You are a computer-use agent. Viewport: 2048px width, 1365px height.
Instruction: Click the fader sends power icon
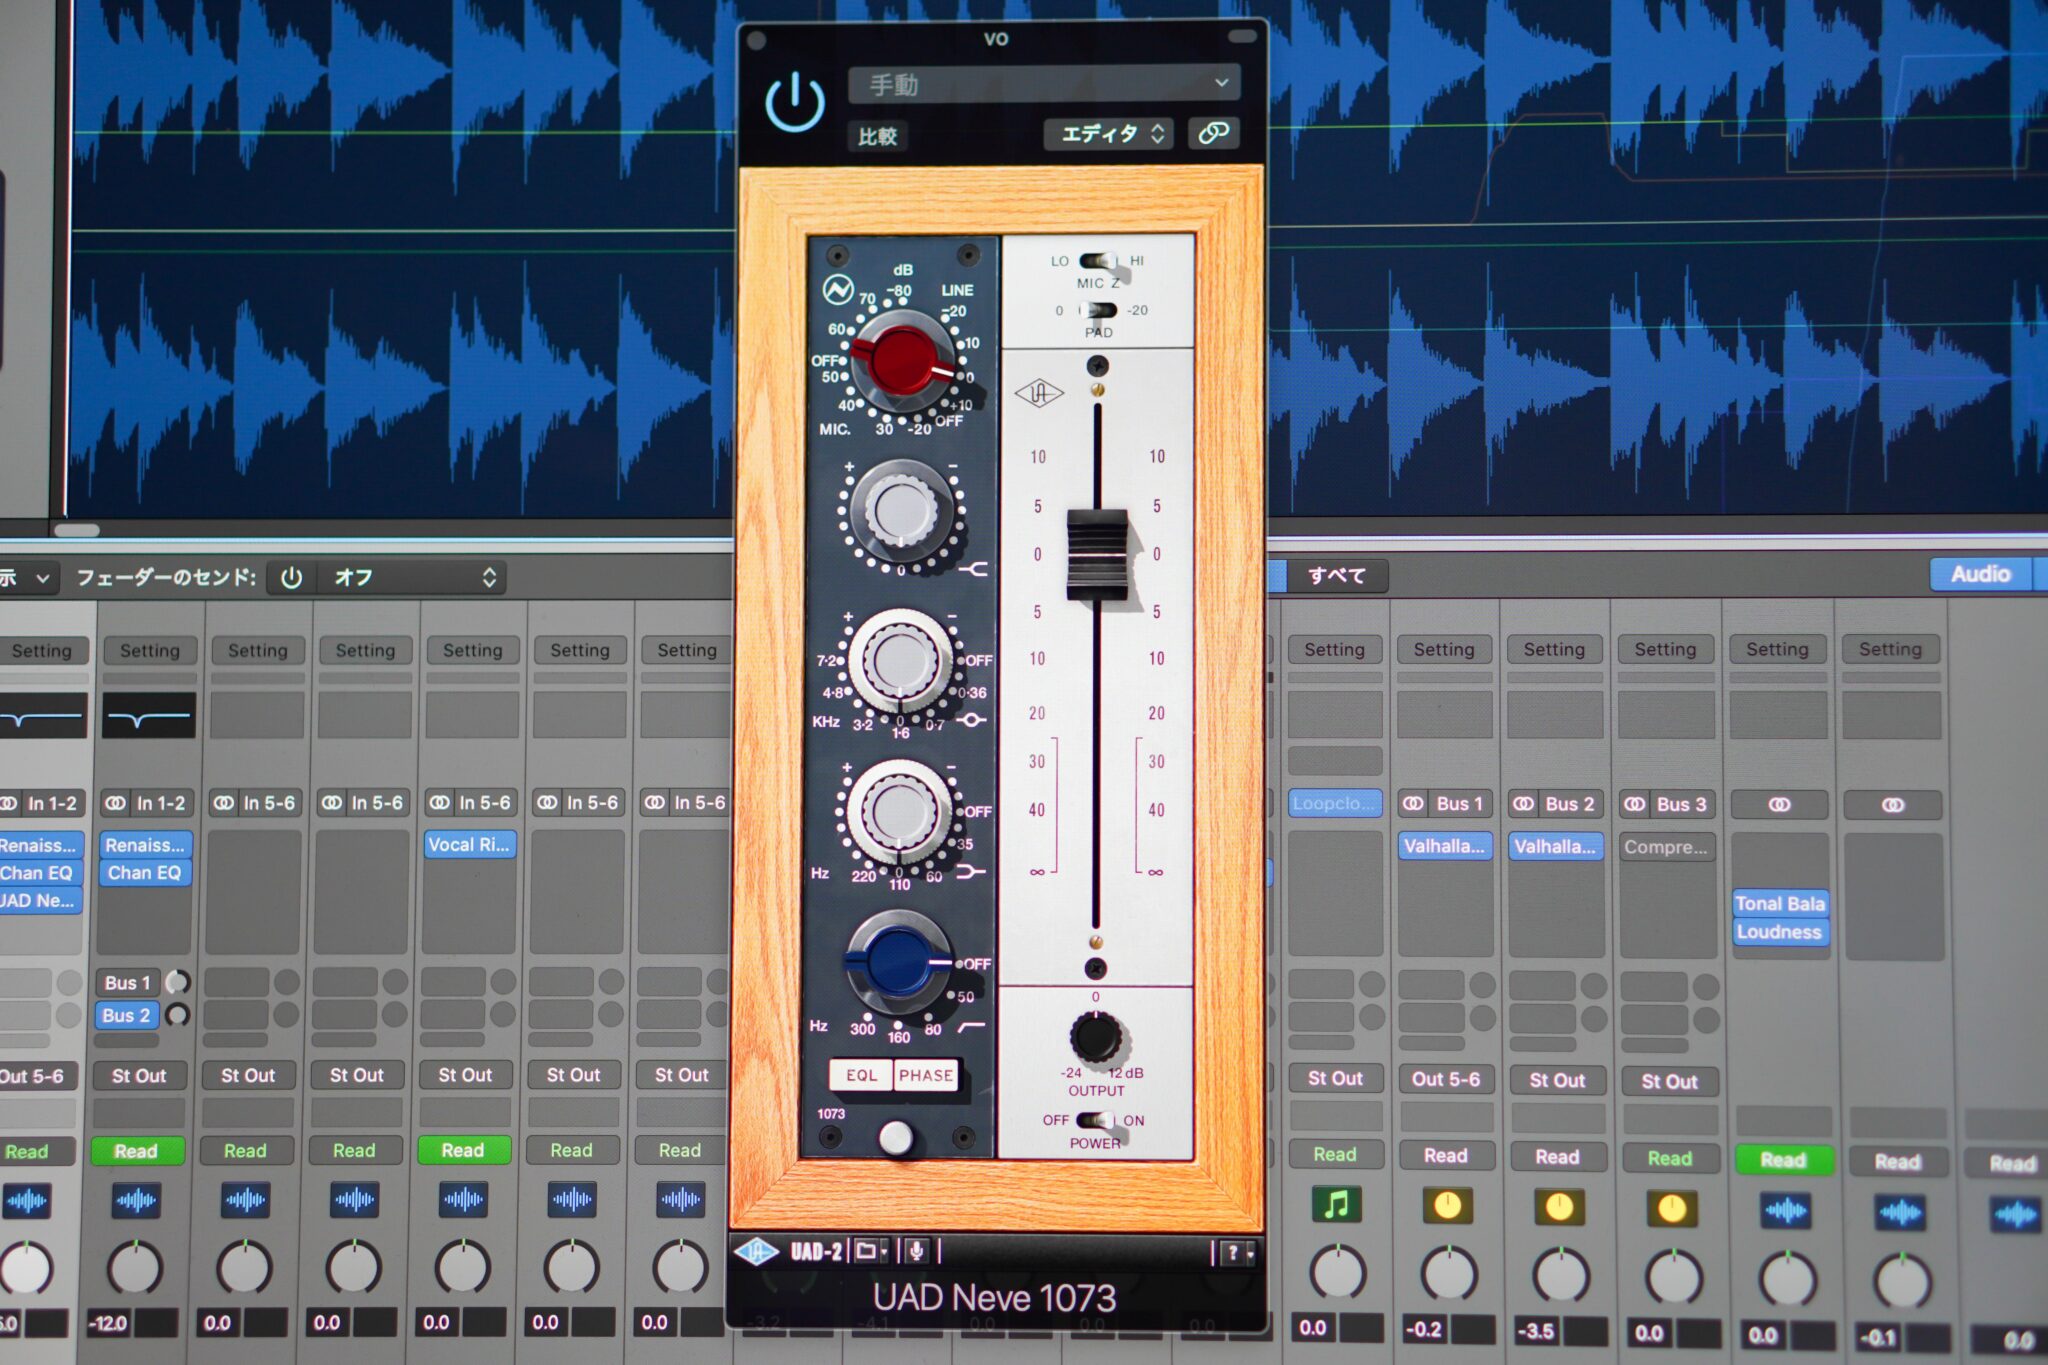291,578
